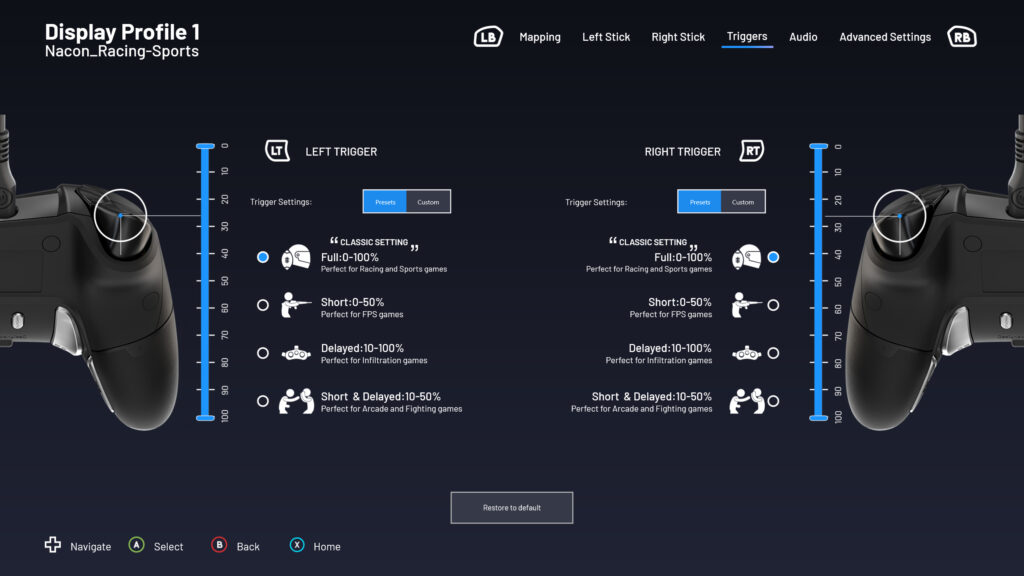Viewport: 1024px width, 576px height.
Task: Click the left trigger vertical range slider
Action: (206, 282)
